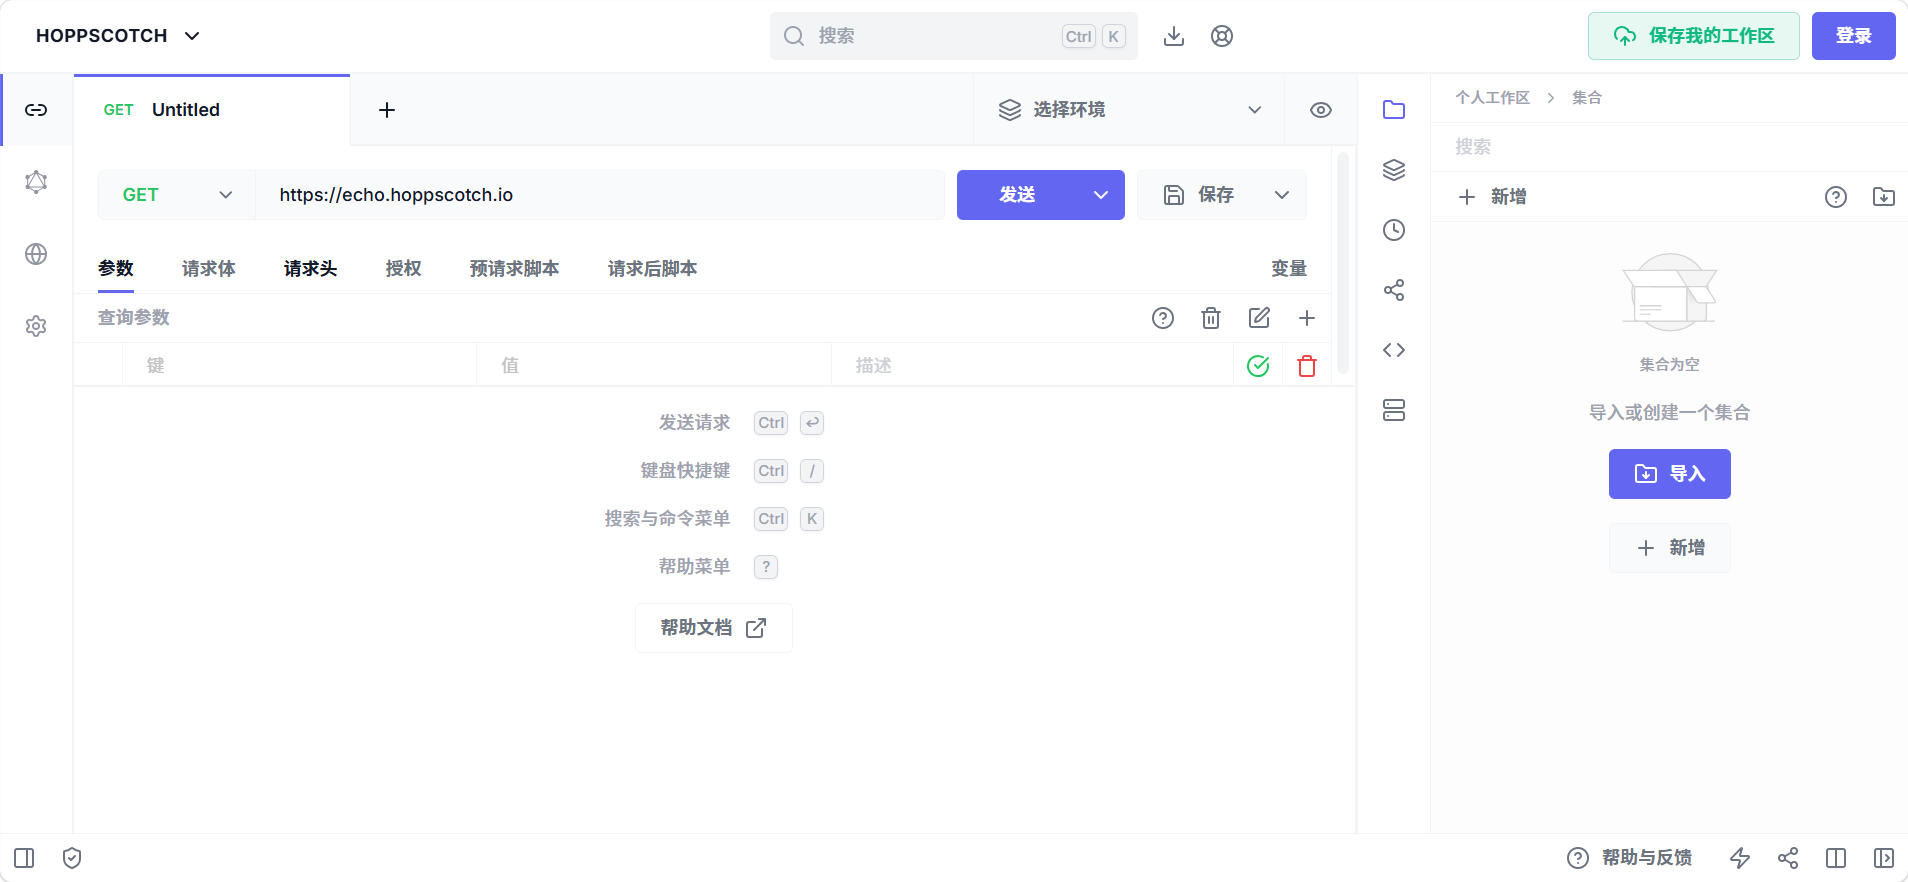Click the parameter 值 value field
The image size is (1908, 882).
point(654,366)
